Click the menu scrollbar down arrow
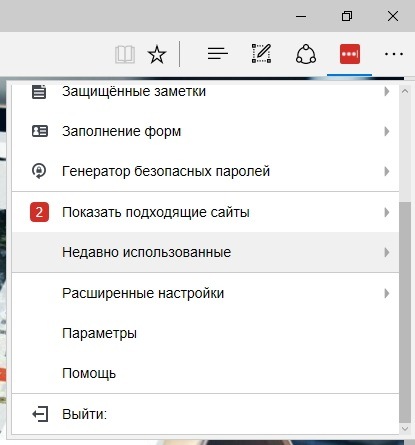The image size is (415, 445). (405, 429)
